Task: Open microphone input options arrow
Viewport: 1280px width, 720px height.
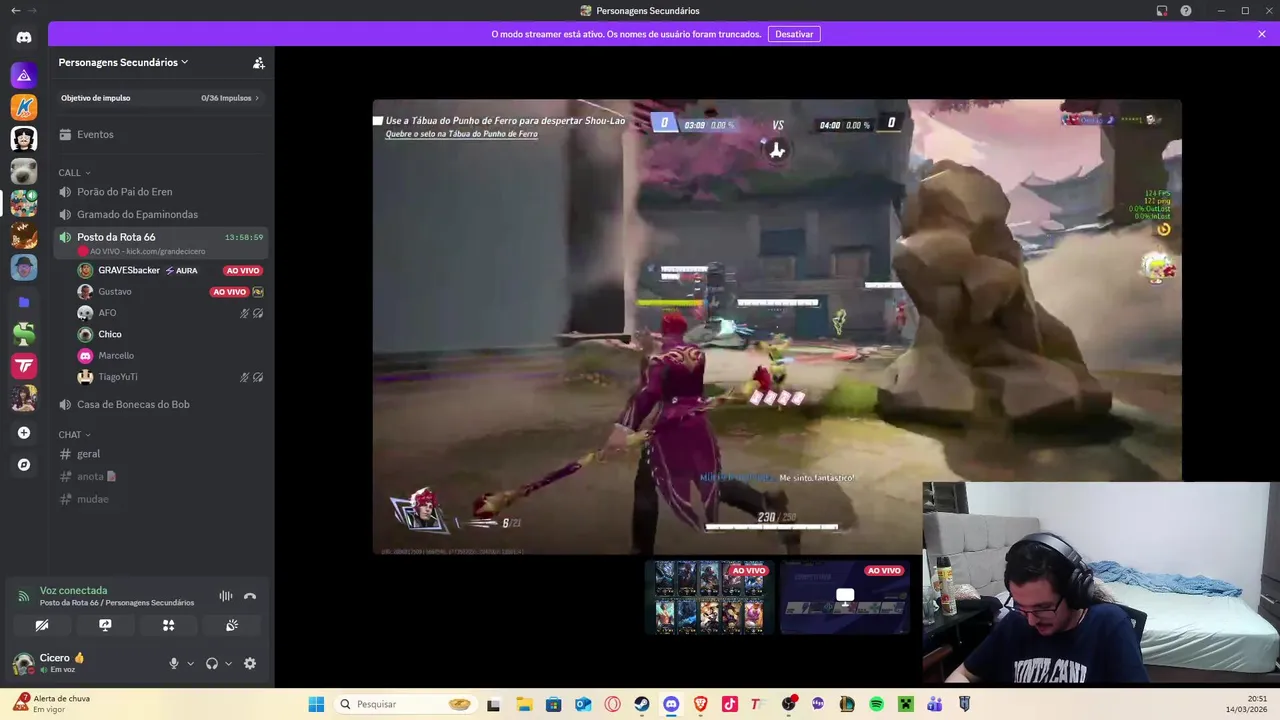Action: 190,663
